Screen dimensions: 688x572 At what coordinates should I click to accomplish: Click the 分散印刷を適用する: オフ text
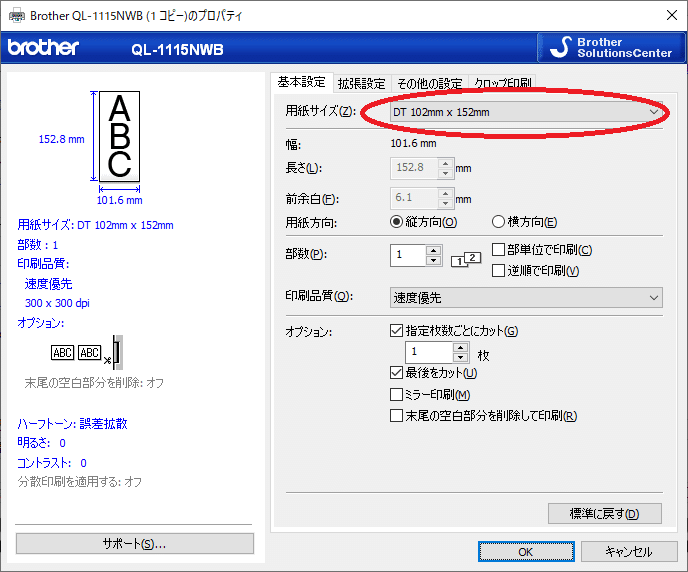(x=79, y=482)
